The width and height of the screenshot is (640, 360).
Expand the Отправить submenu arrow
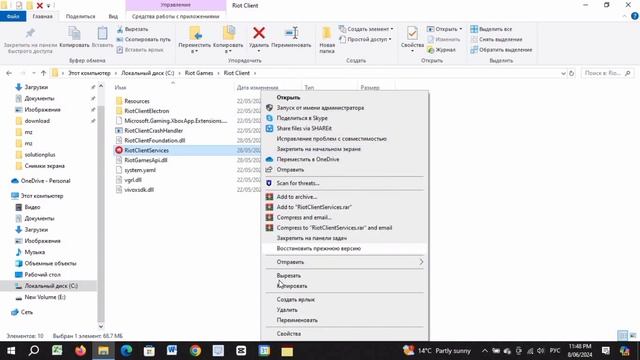pyautogui.click(x=421, y=262)
